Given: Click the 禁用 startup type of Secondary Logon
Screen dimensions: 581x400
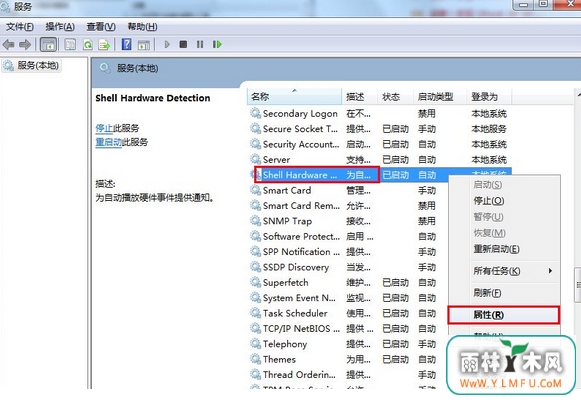Looking at the screenshot, I should click(427, 113).
